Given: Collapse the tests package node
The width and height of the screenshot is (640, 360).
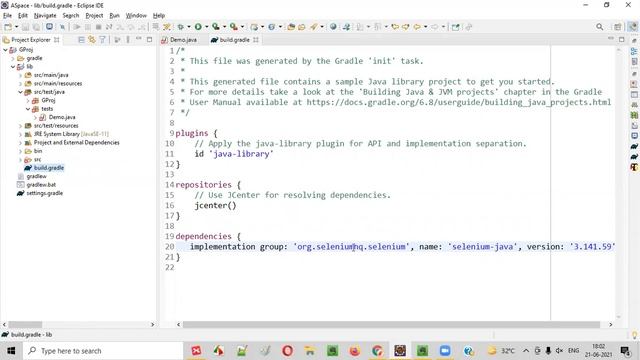Looking at the screenshot, I should click(x=28, y=109).
